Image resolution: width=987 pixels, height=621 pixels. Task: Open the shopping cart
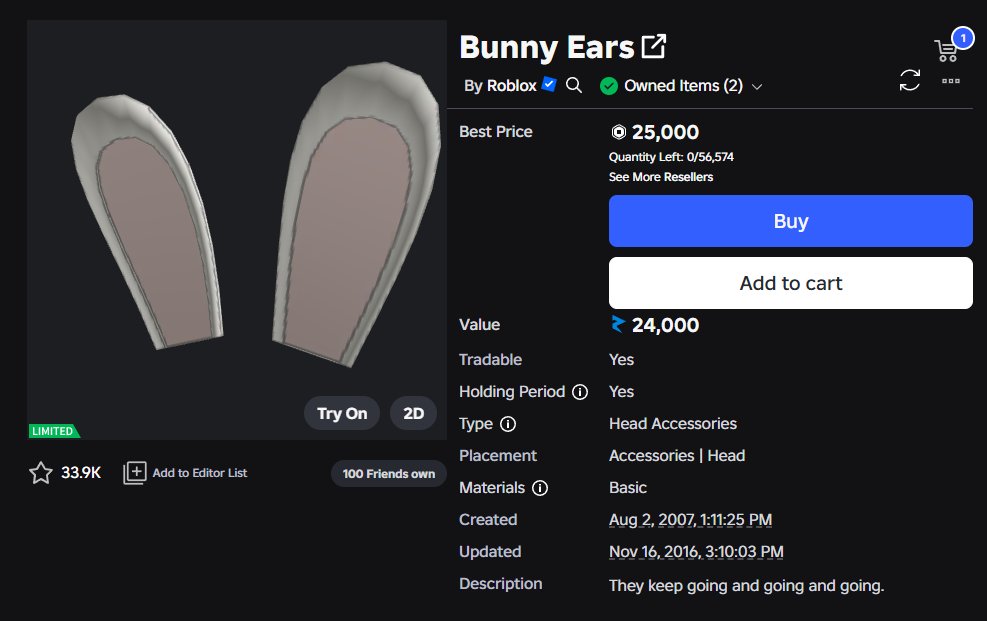[946, 50]
